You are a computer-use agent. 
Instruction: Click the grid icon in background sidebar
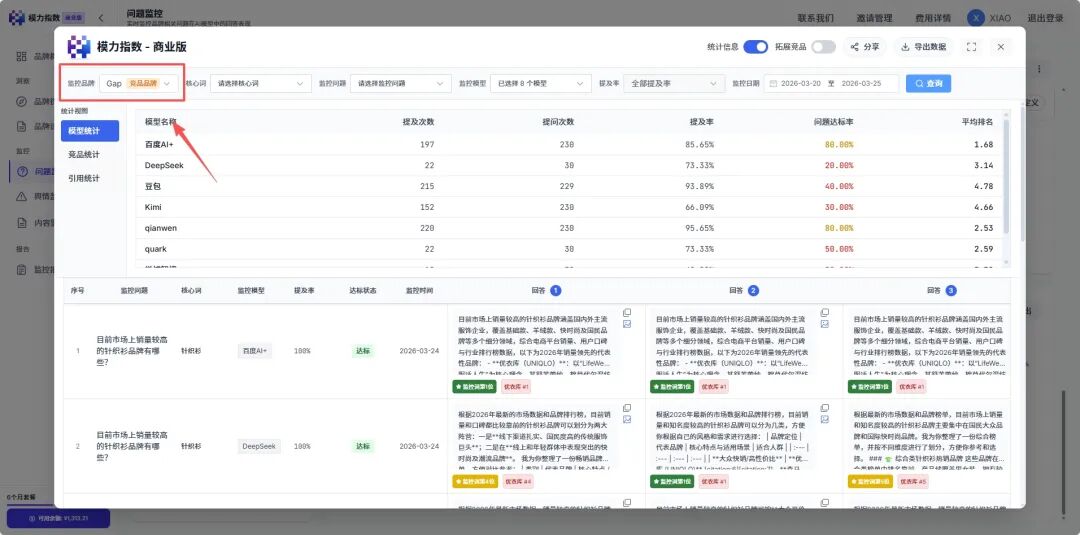point(21,56)
